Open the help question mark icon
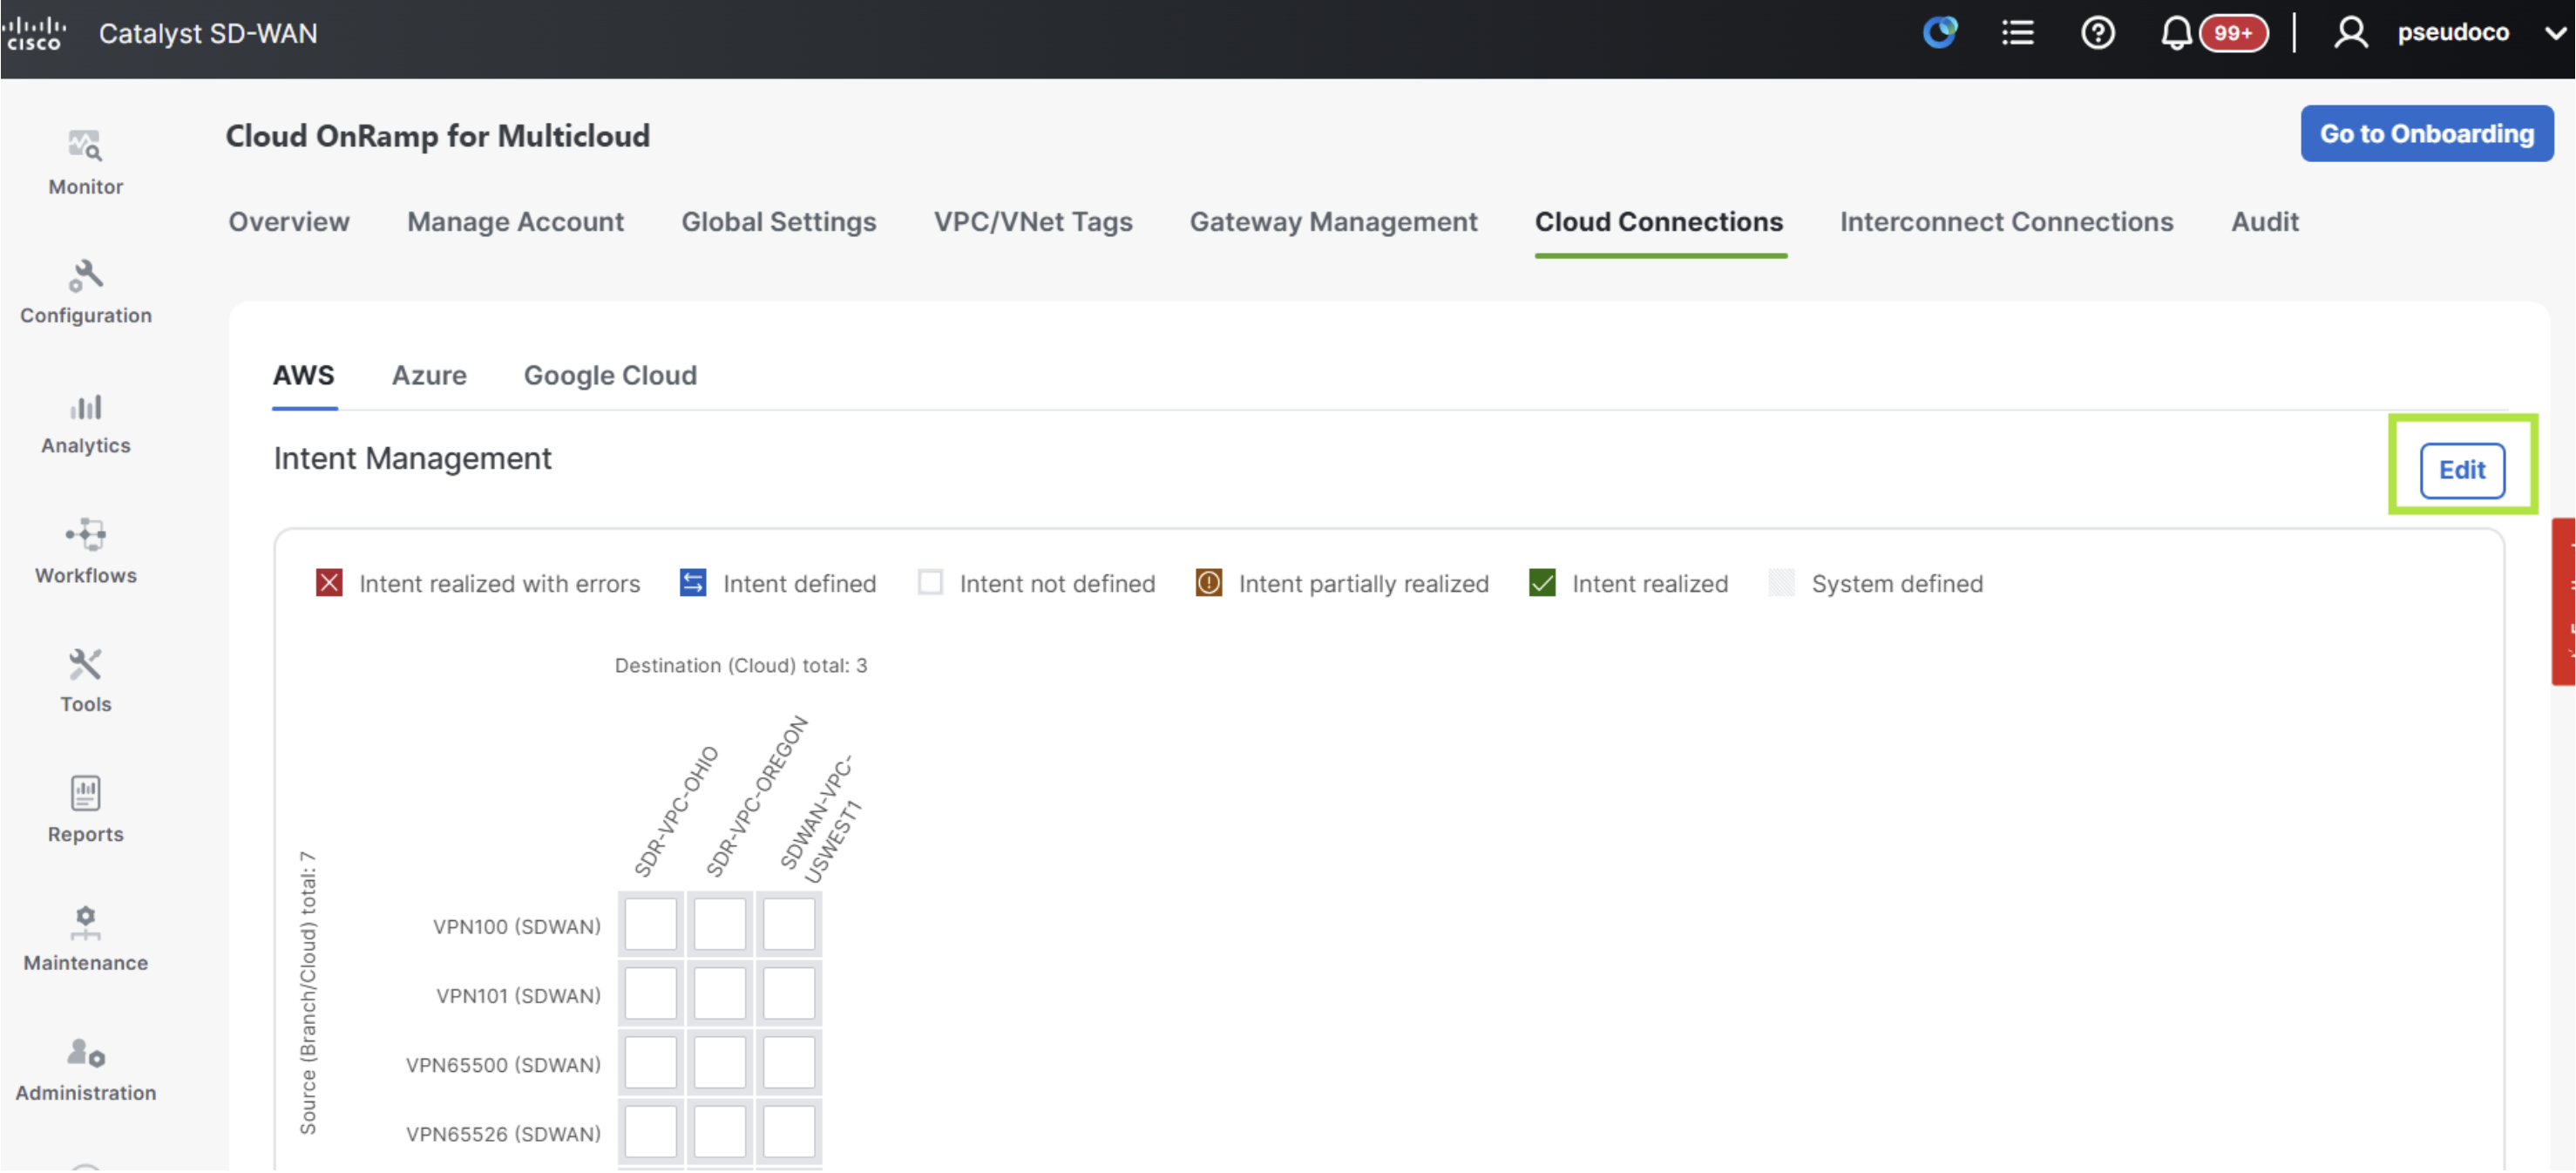The height and width of the screenshot is (1173, 2576). pyautogui.click(x=2097, y=33)
